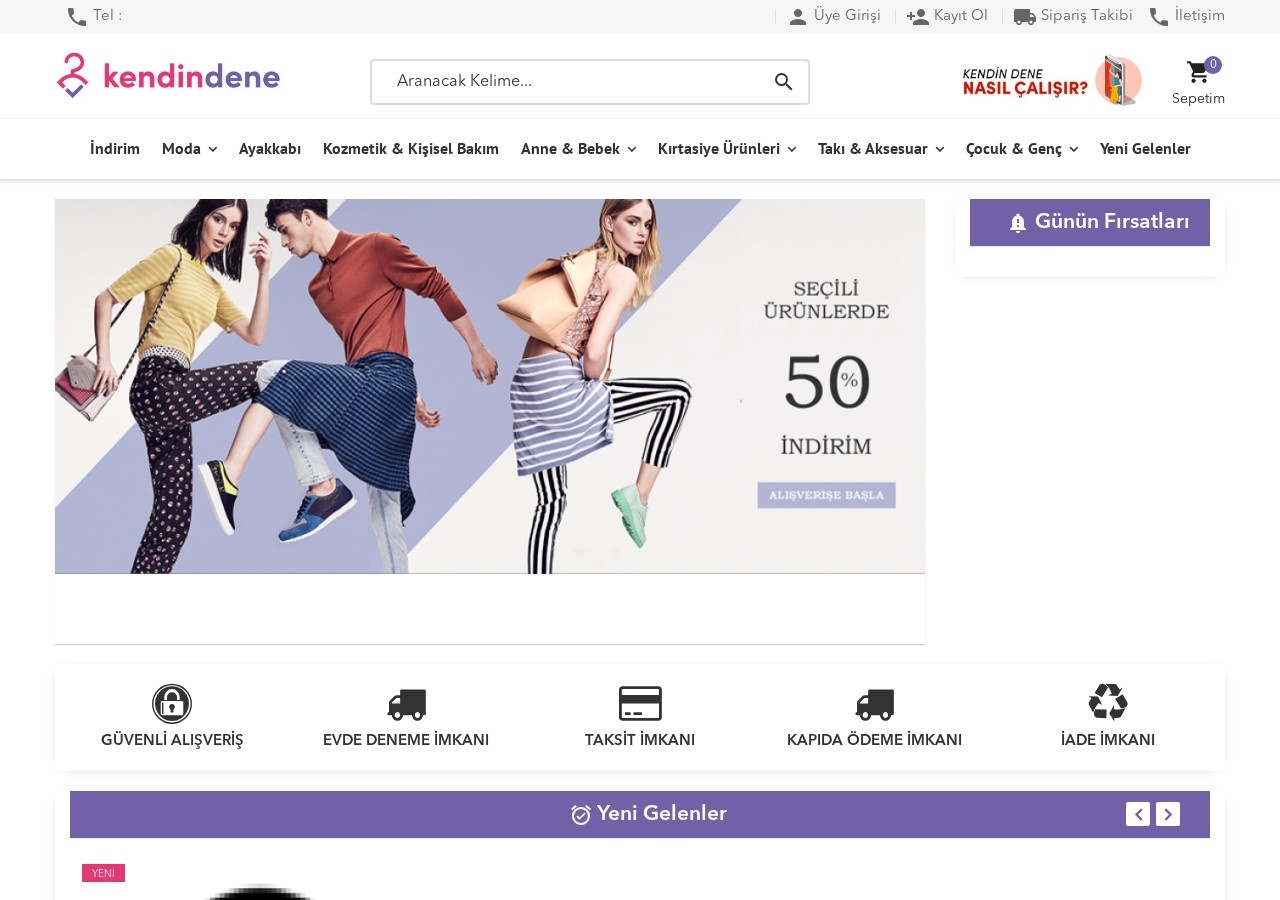Click the Kapıda Ödeme İmkanı truck icon
Viewport: 1280px width, 900px height.
[874, 704]
